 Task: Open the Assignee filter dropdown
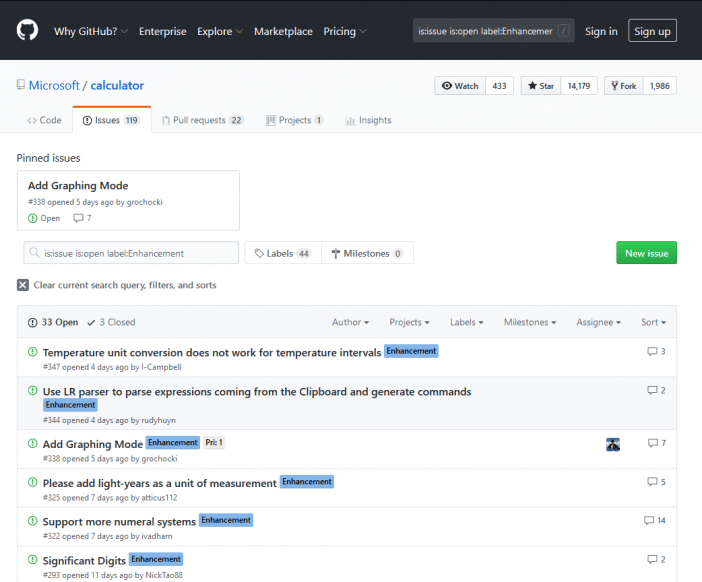(599, 322)
